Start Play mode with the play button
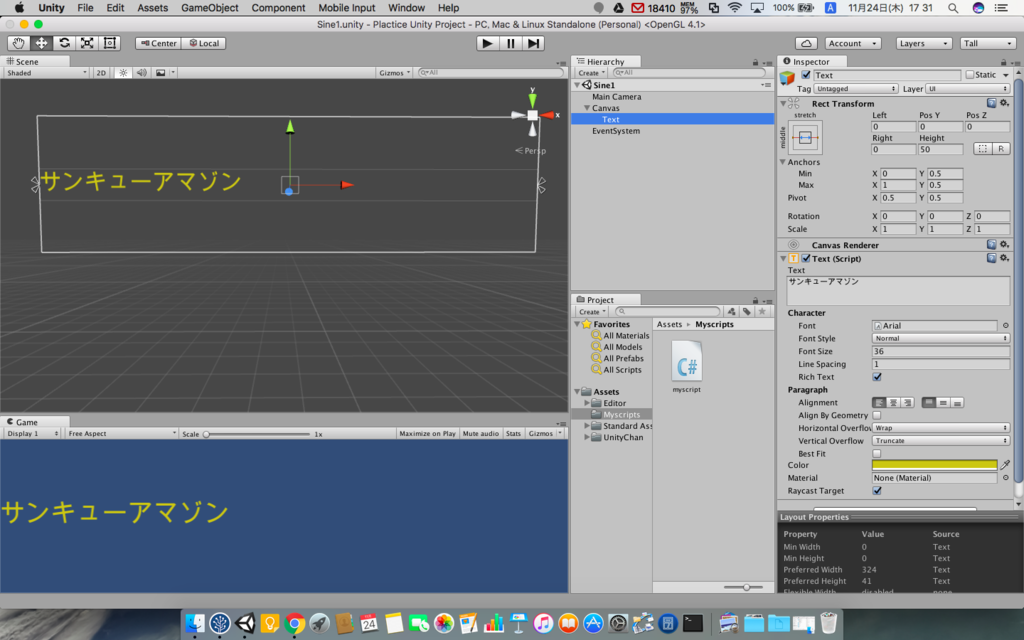The width and height of the screenshot is (1024, 640). tap(487, 43)
